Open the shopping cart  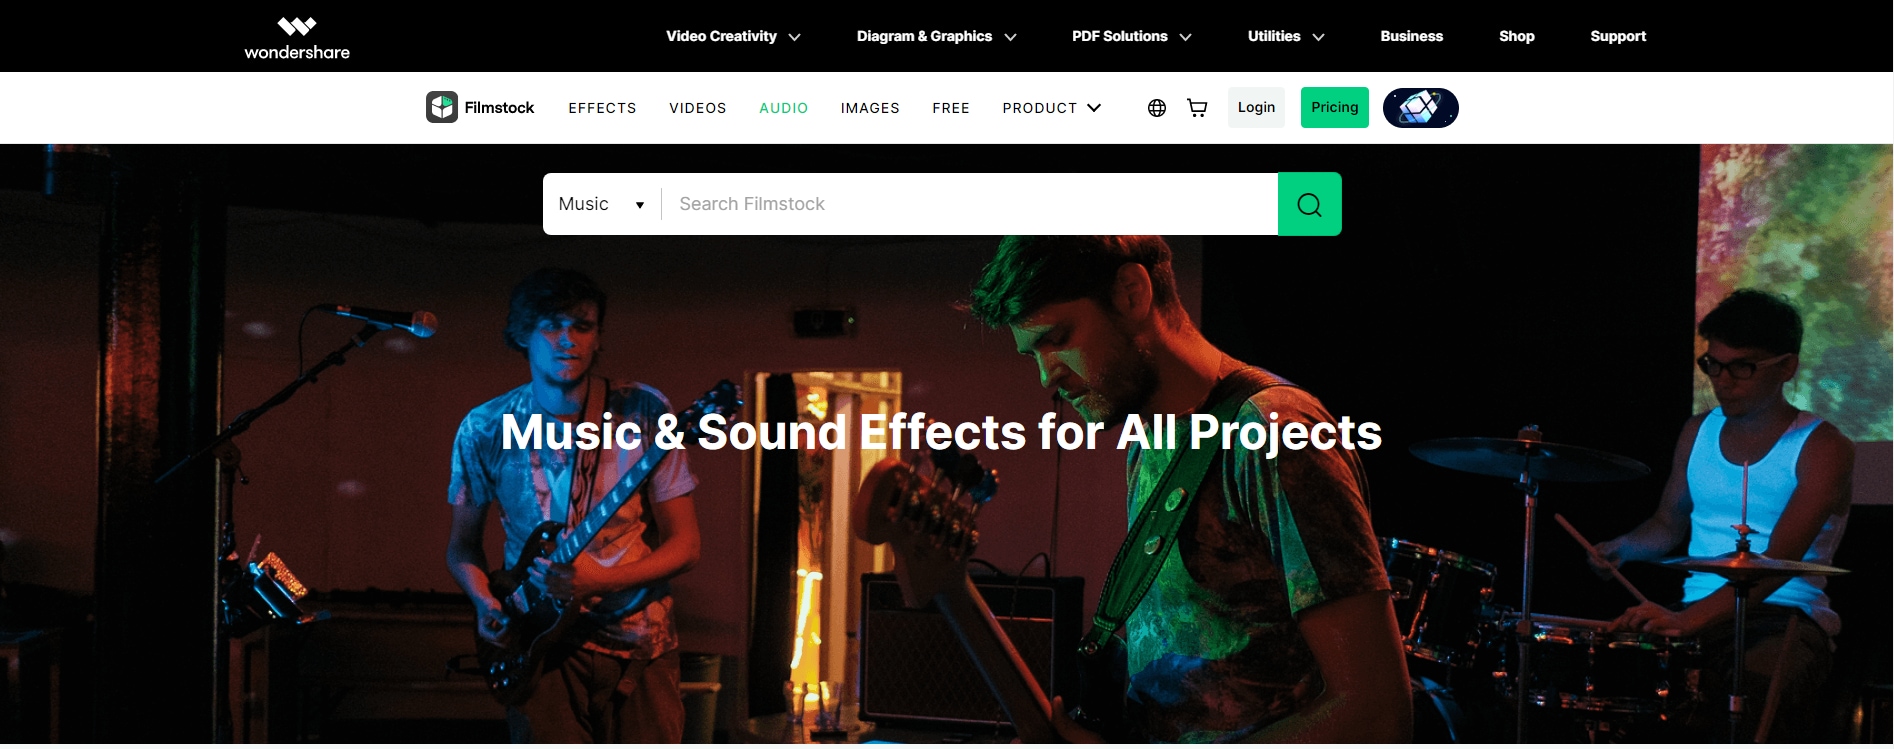coord(1197,108)
